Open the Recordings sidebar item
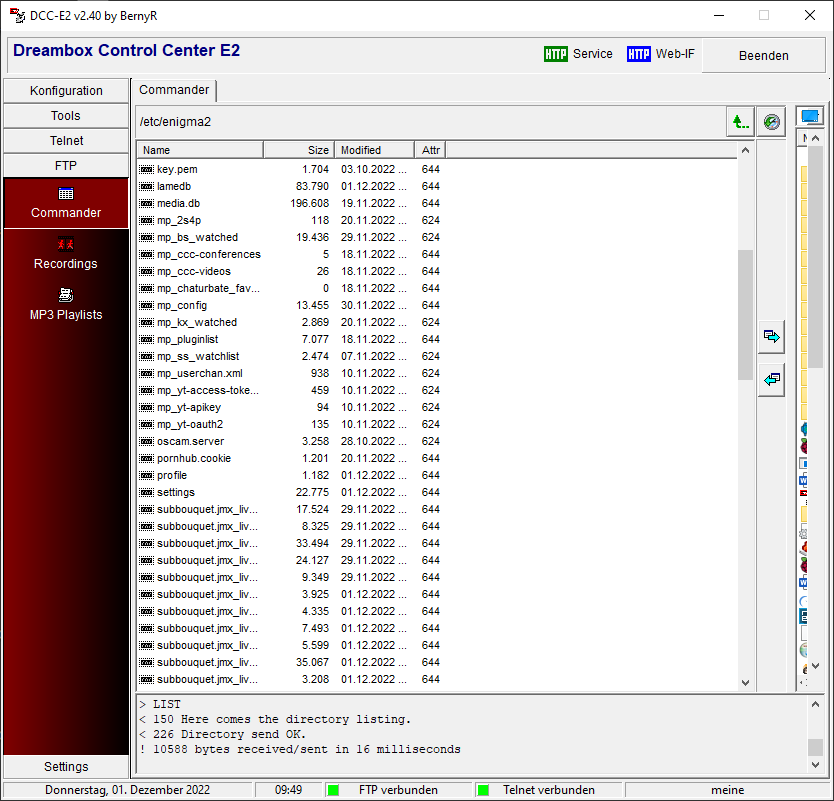834x801 pixels. (x=66, y=254)
